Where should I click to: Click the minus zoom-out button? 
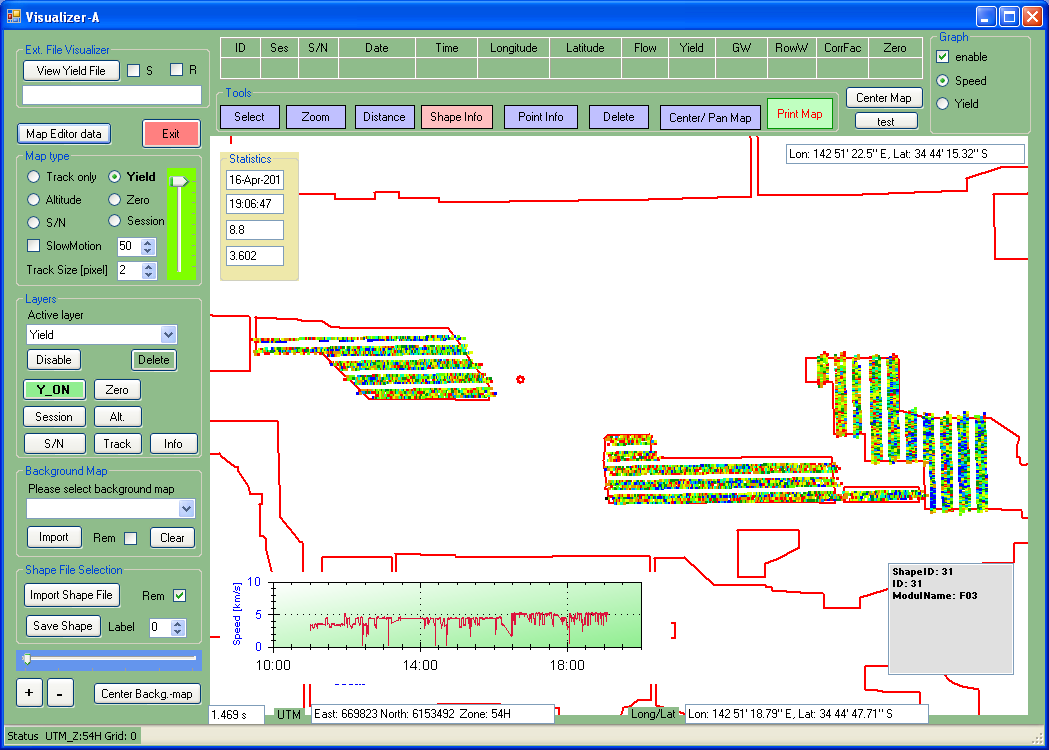(x=59, y=693)
